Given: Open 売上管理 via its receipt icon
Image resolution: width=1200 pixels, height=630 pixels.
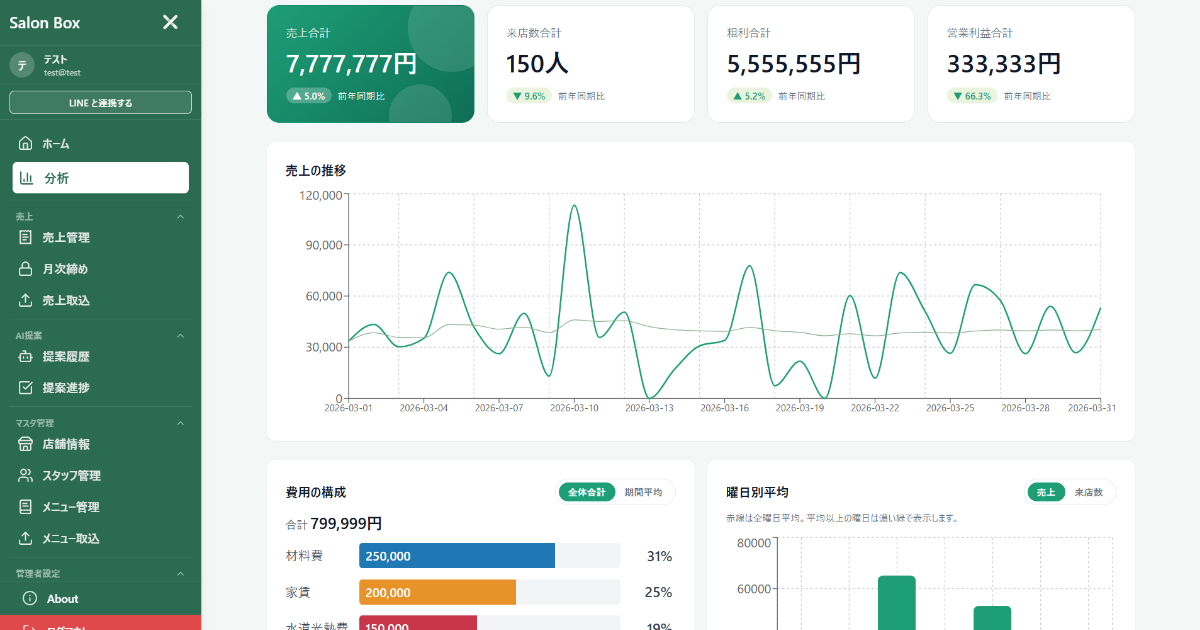Looking at the screenshot, I should [x=26, y=238].
